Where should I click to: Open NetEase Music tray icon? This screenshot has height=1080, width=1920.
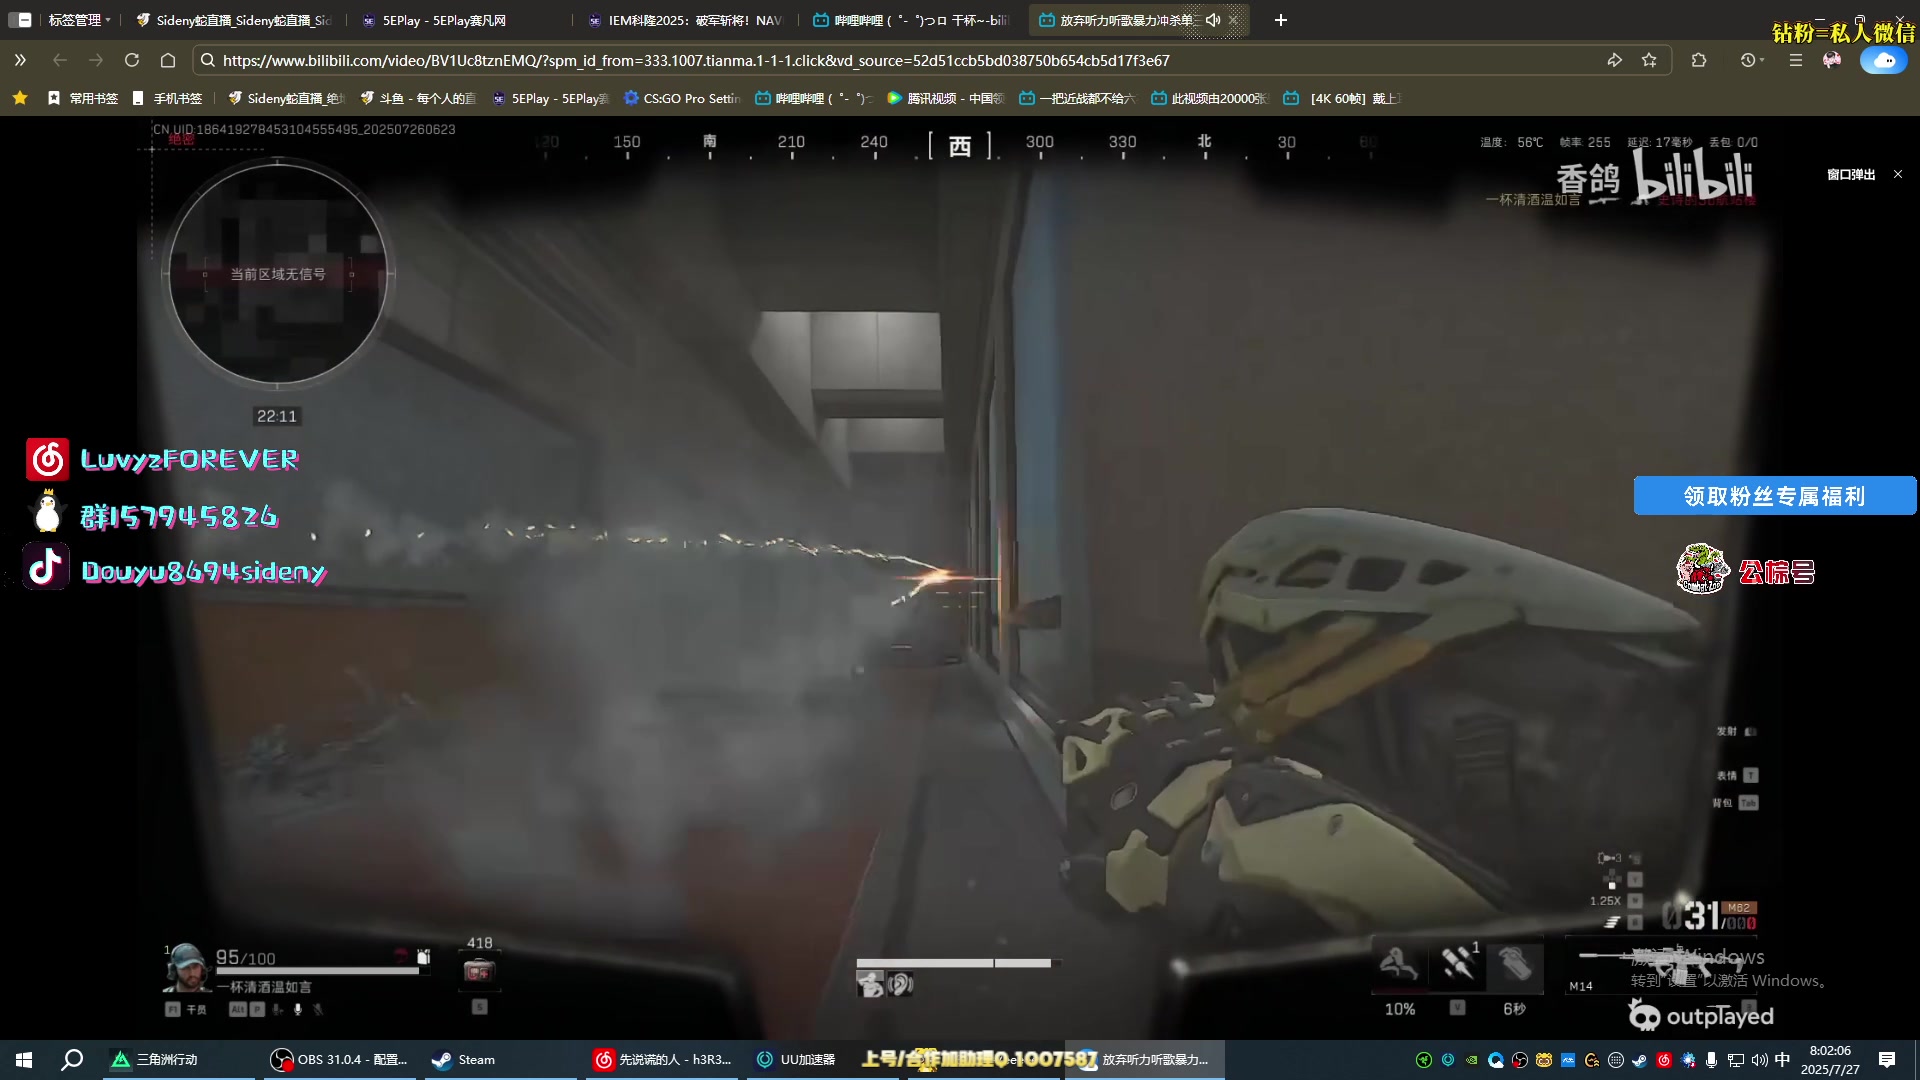point(1664,1060)
